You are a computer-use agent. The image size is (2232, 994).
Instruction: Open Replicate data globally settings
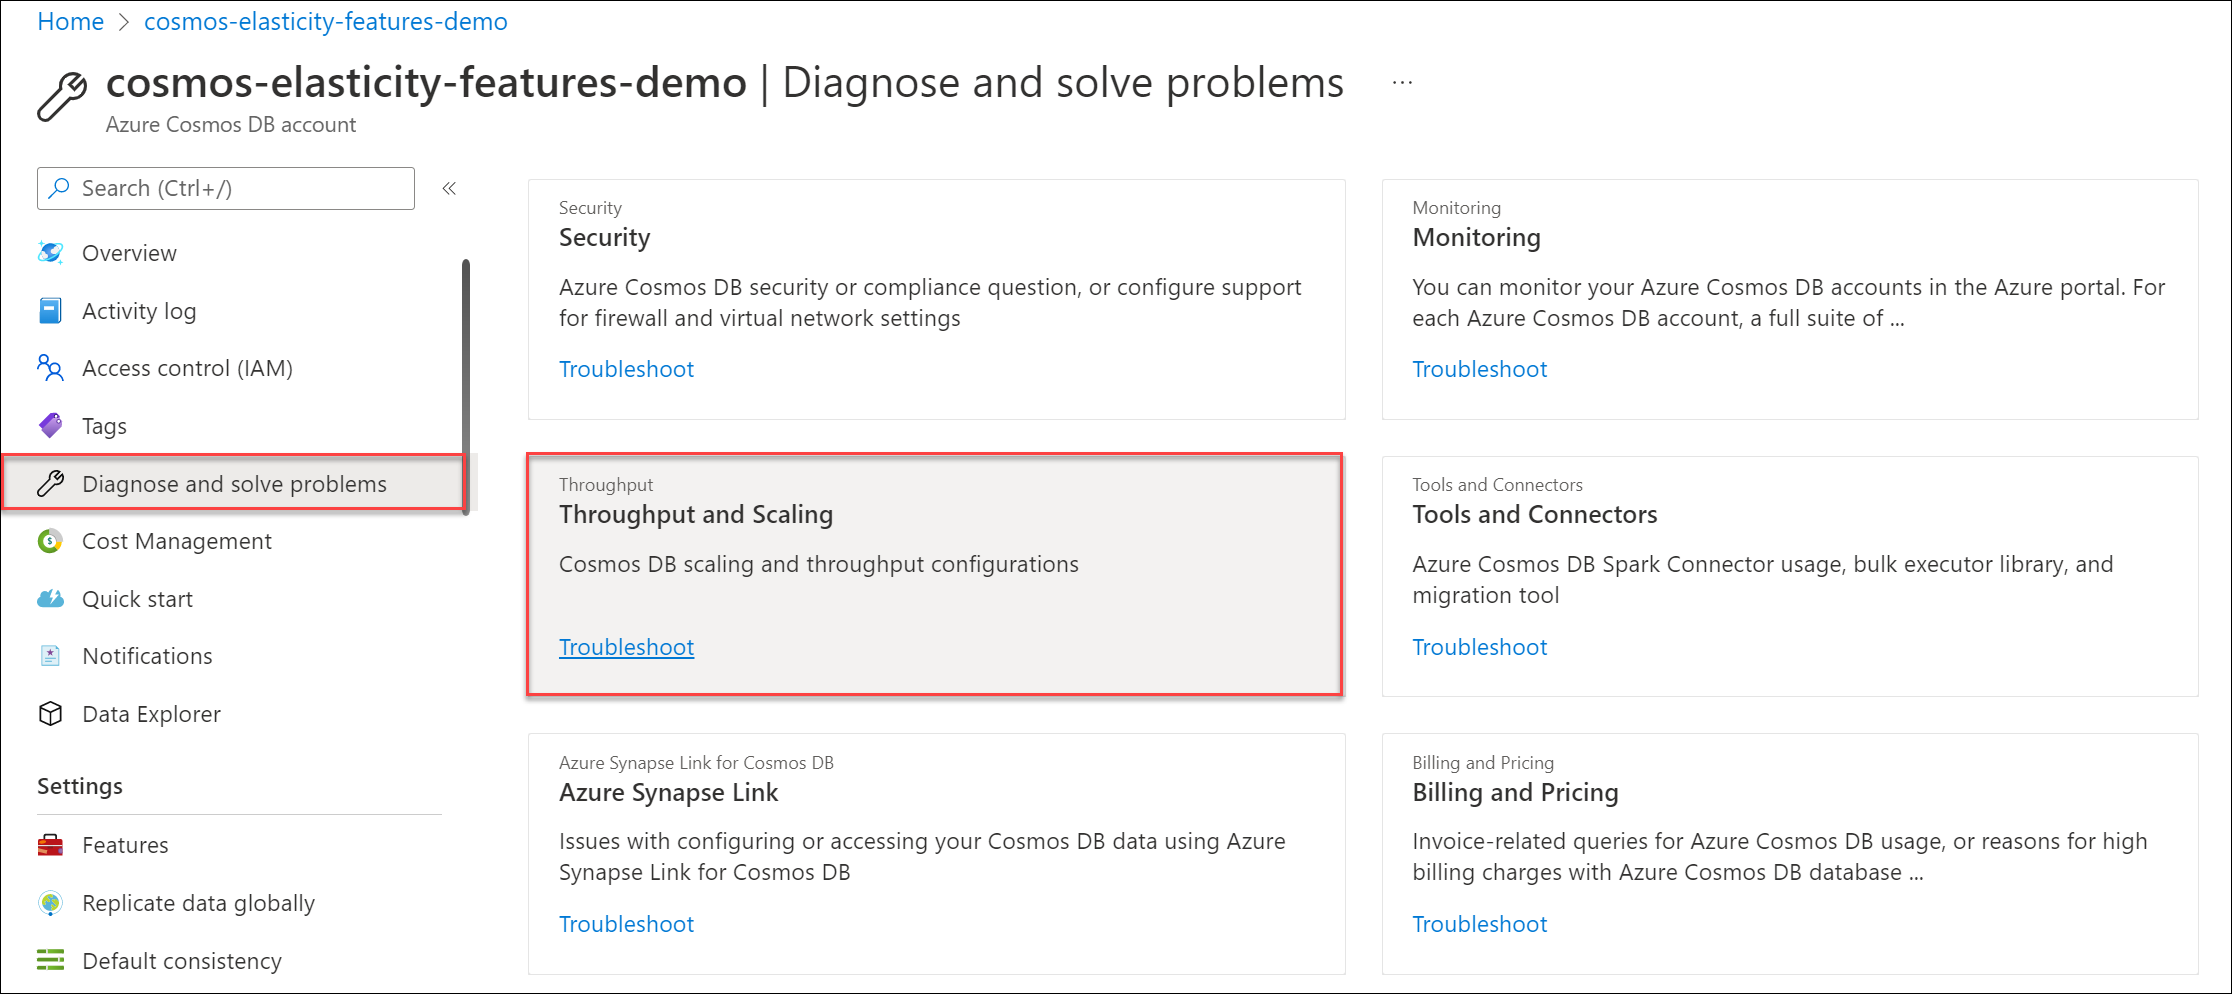pyautogui.click(x=198, y=903)
